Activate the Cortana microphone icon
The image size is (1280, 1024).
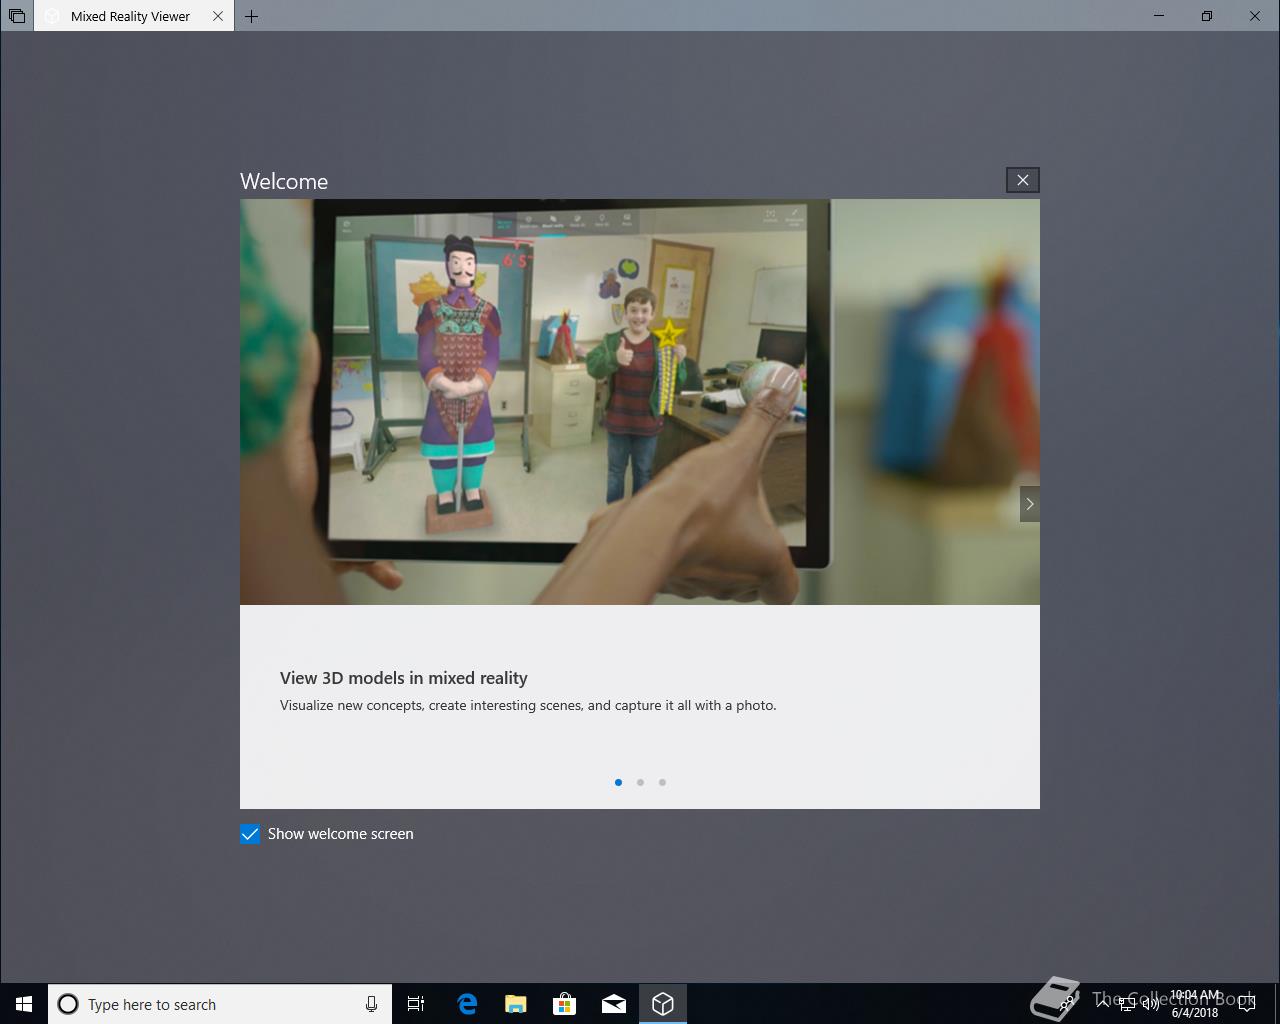coord(371,1004)
